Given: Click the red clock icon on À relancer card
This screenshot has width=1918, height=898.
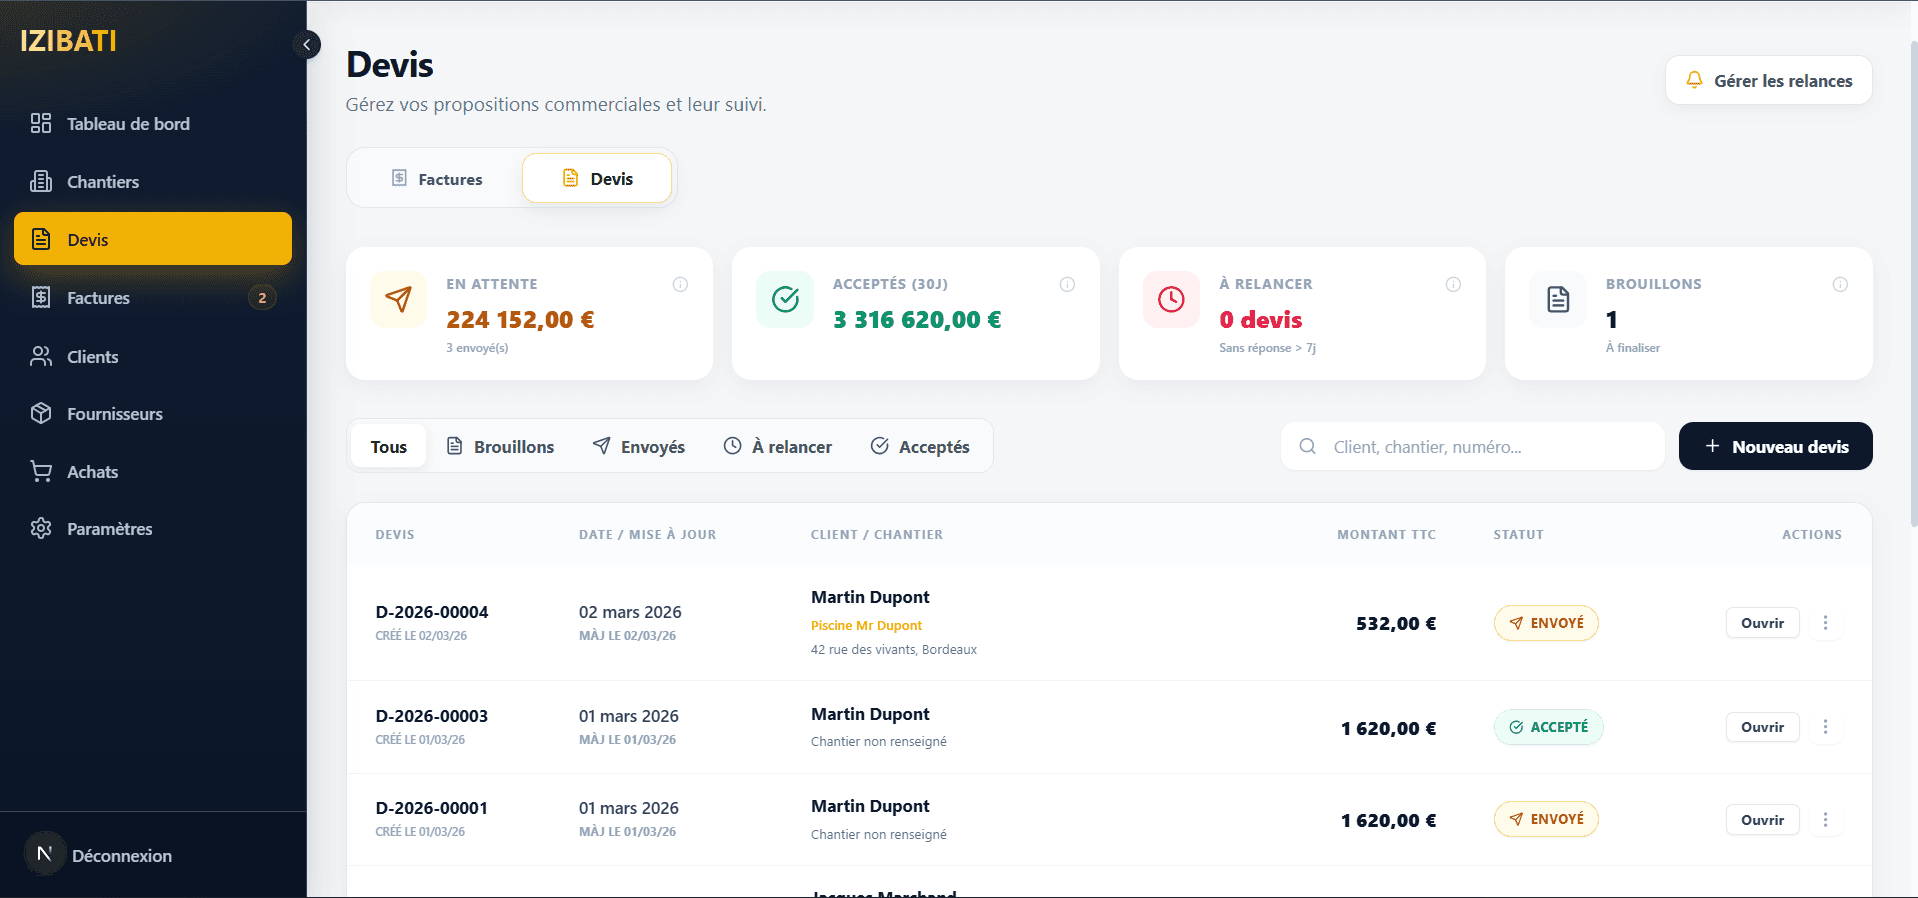Looking at the screenshot, I should (1171, 299).
